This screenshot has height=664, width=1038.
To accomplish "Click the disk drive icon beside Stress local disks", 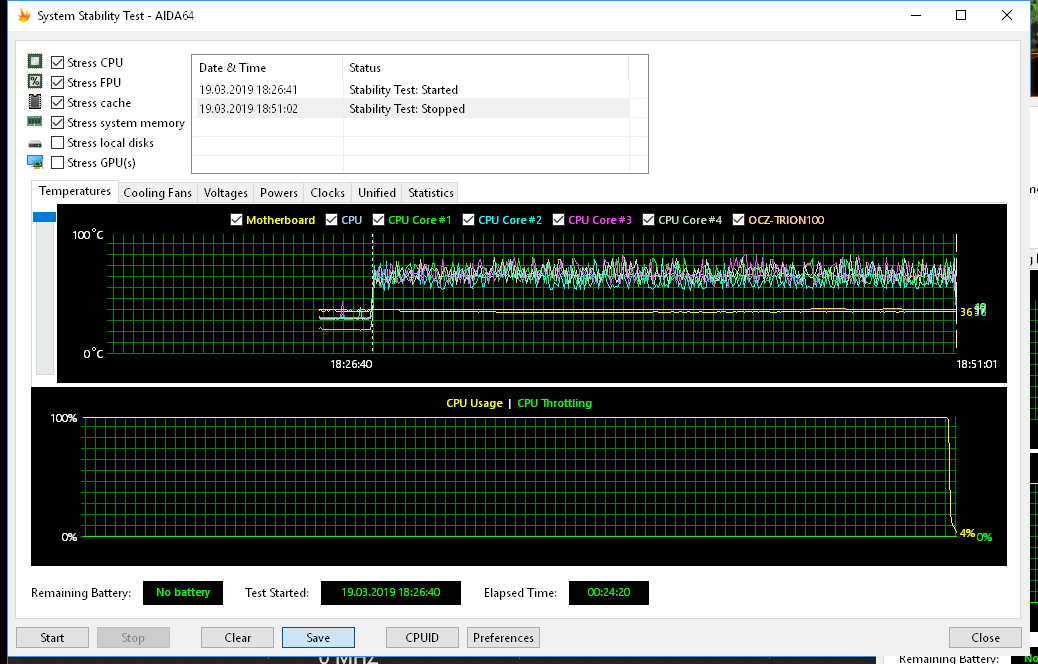I will (x=34, y=143).
